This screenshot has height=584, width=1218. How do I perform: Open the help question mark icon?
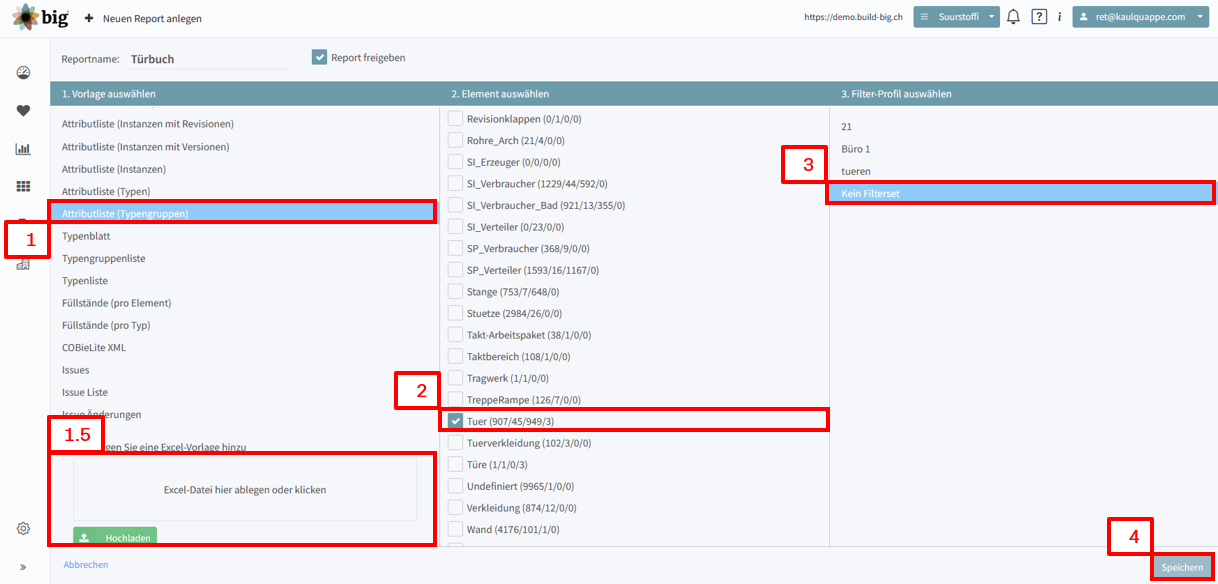1039,17
